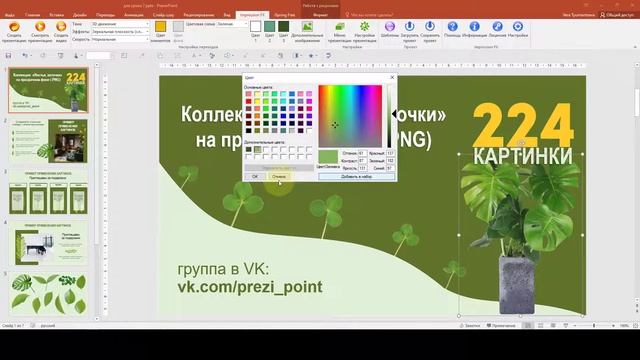Open the Файл menu tab
This screenshot has width=640, height=360.
[x=9, y=15]
